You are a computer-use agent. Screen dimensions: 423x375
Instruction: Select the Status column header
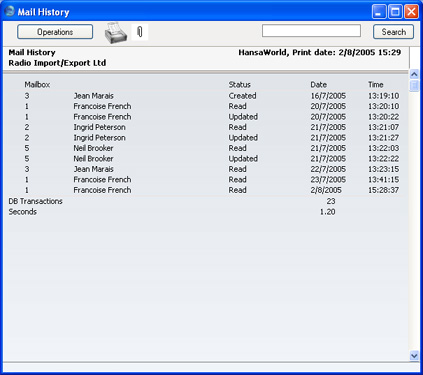click(239, 85)
